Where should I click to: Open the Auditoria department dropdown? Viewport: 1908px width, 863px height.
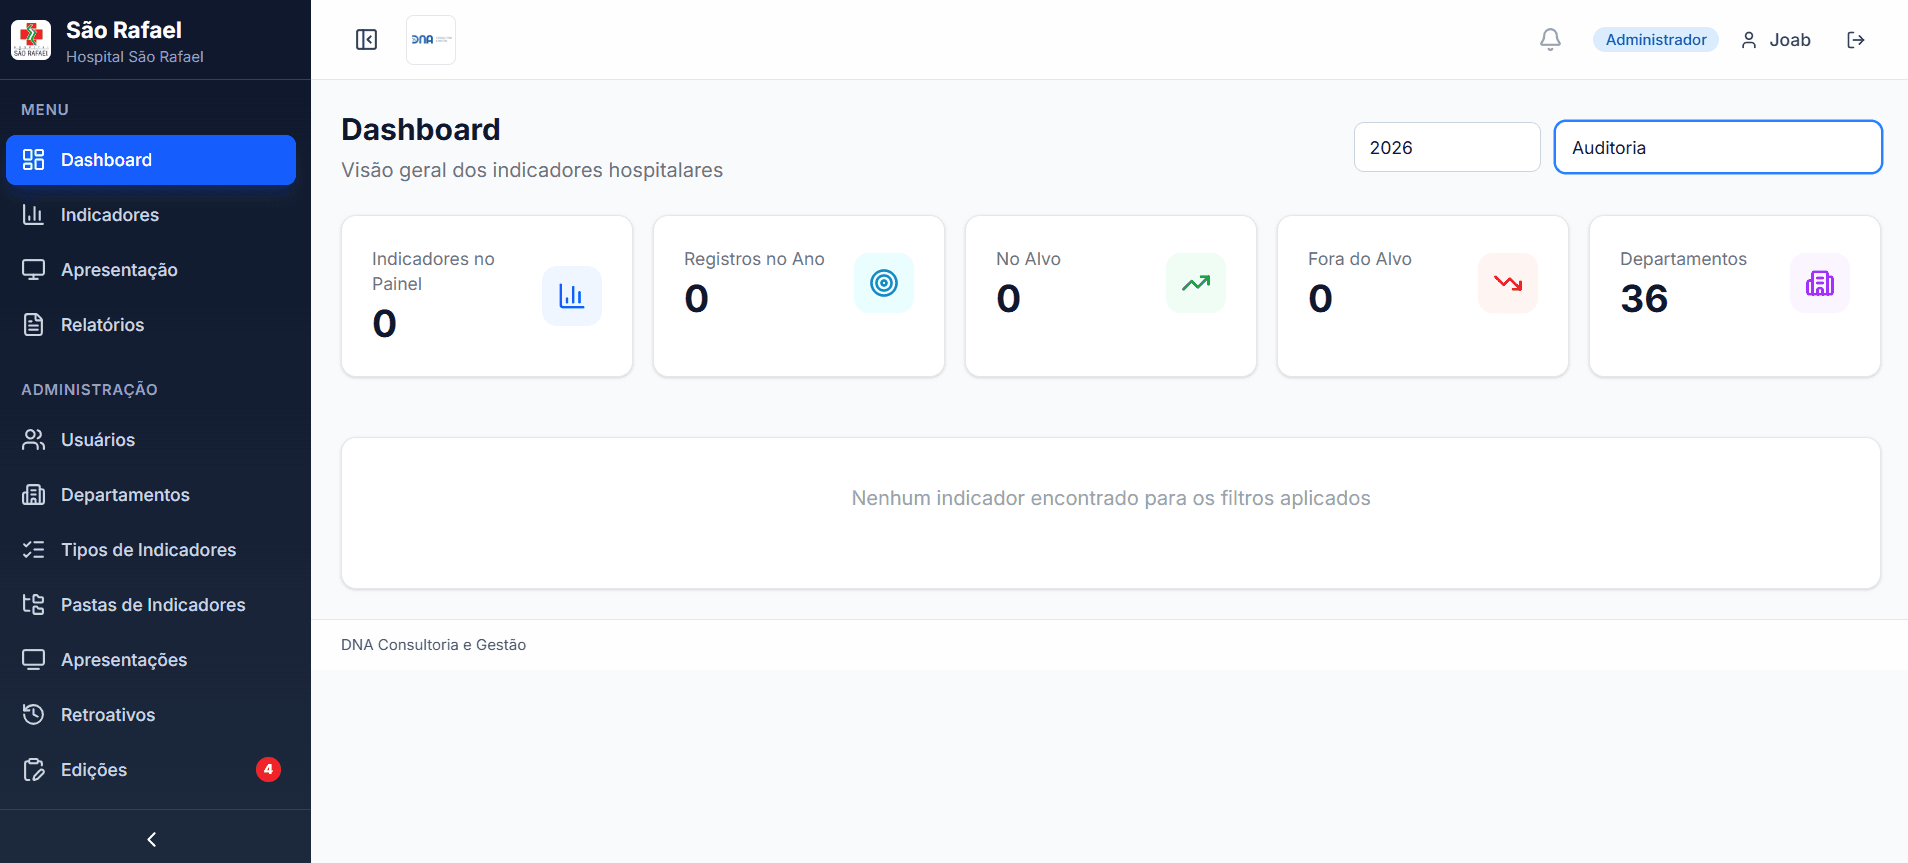click(x=1718, y=147)
